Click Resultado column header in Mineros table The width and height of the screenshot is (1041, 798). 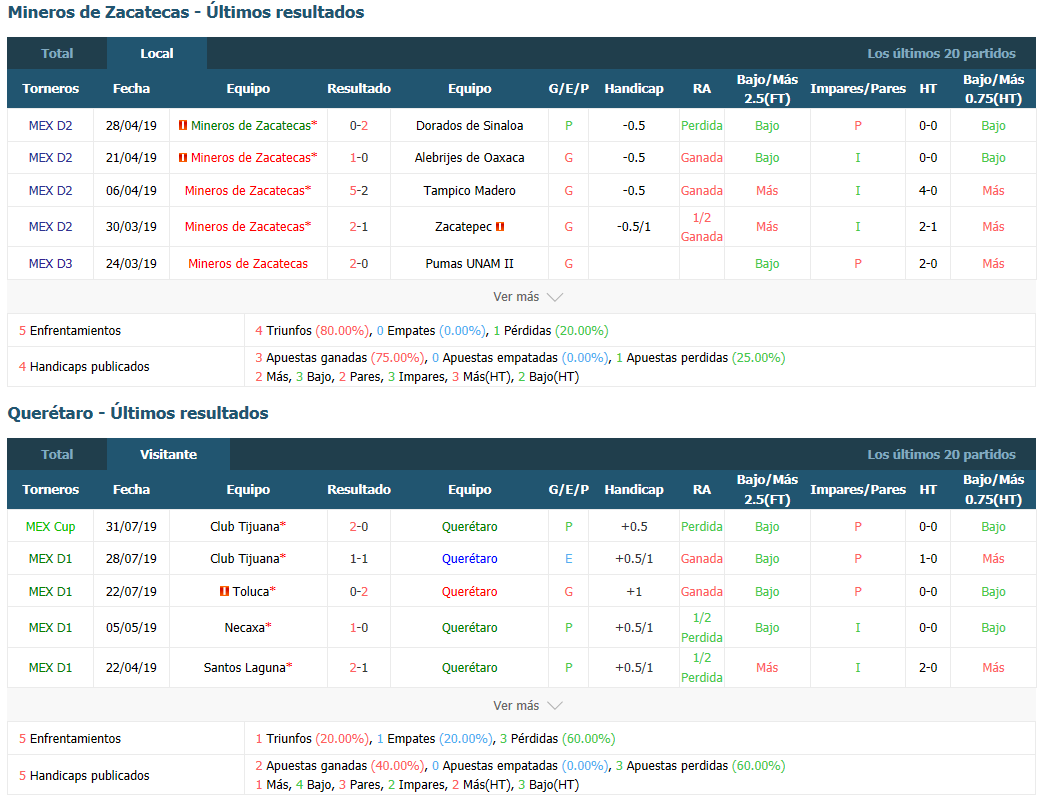pos(359,89)
